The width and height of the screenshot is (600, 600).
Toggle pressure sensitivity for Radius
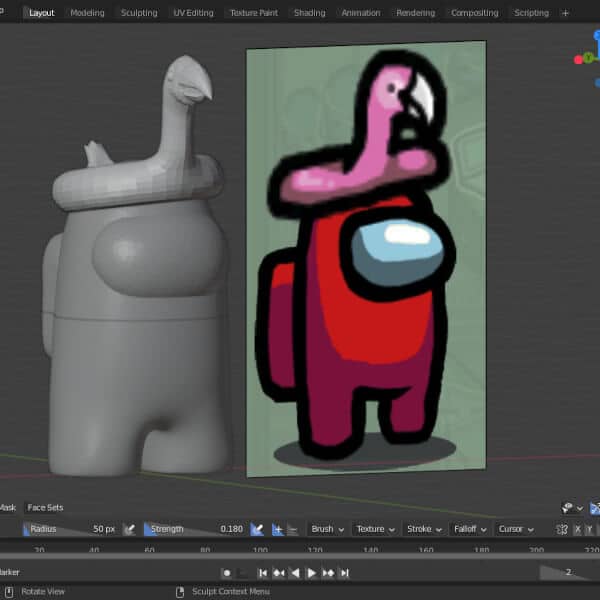pos(129,530)
